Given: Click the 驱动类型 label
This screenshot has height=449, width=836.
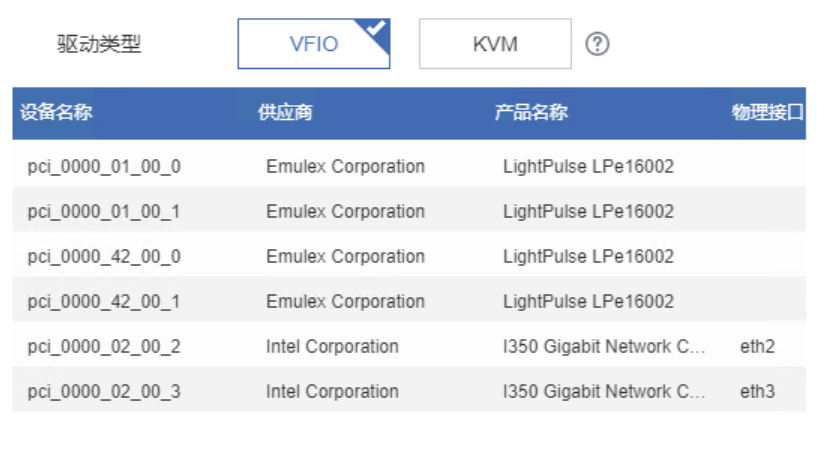Looking at the screenshot, I should (100, 45).
